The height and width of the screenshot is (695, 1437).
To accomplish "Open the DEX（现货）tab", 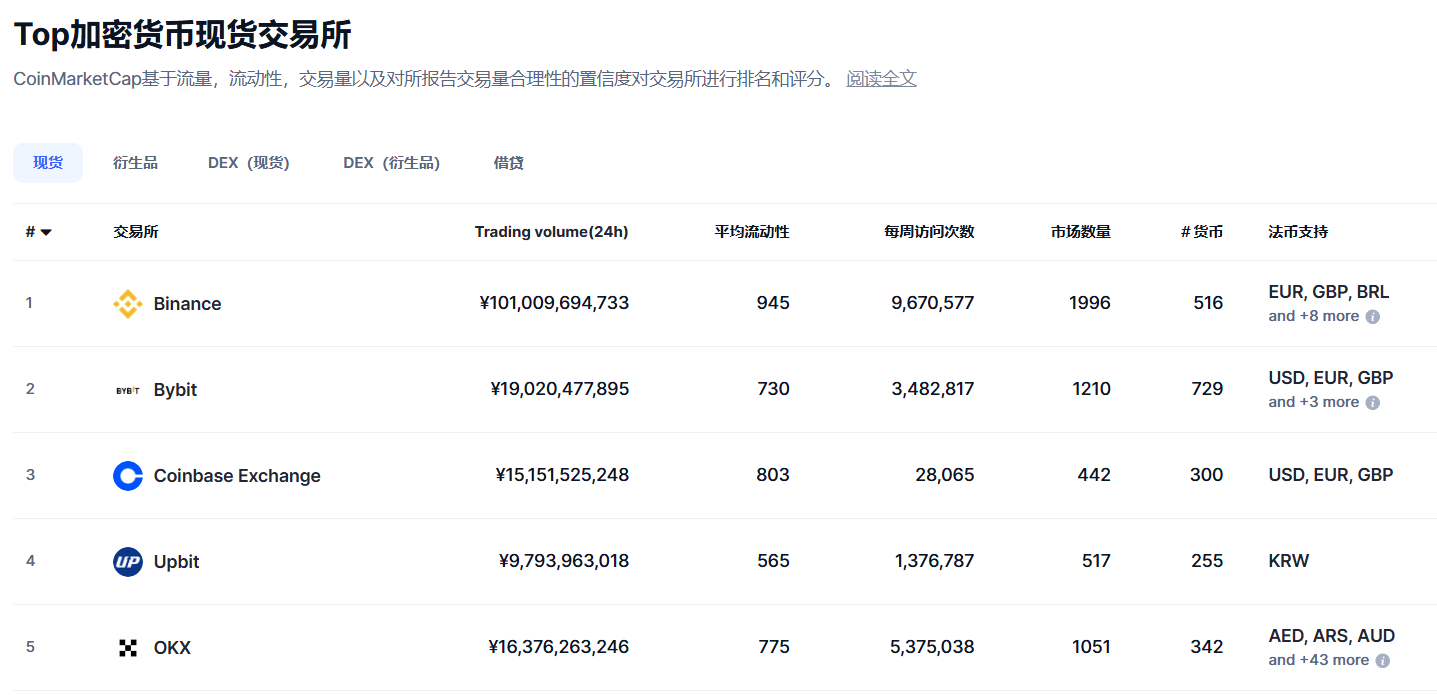I will tap(249, 163).
